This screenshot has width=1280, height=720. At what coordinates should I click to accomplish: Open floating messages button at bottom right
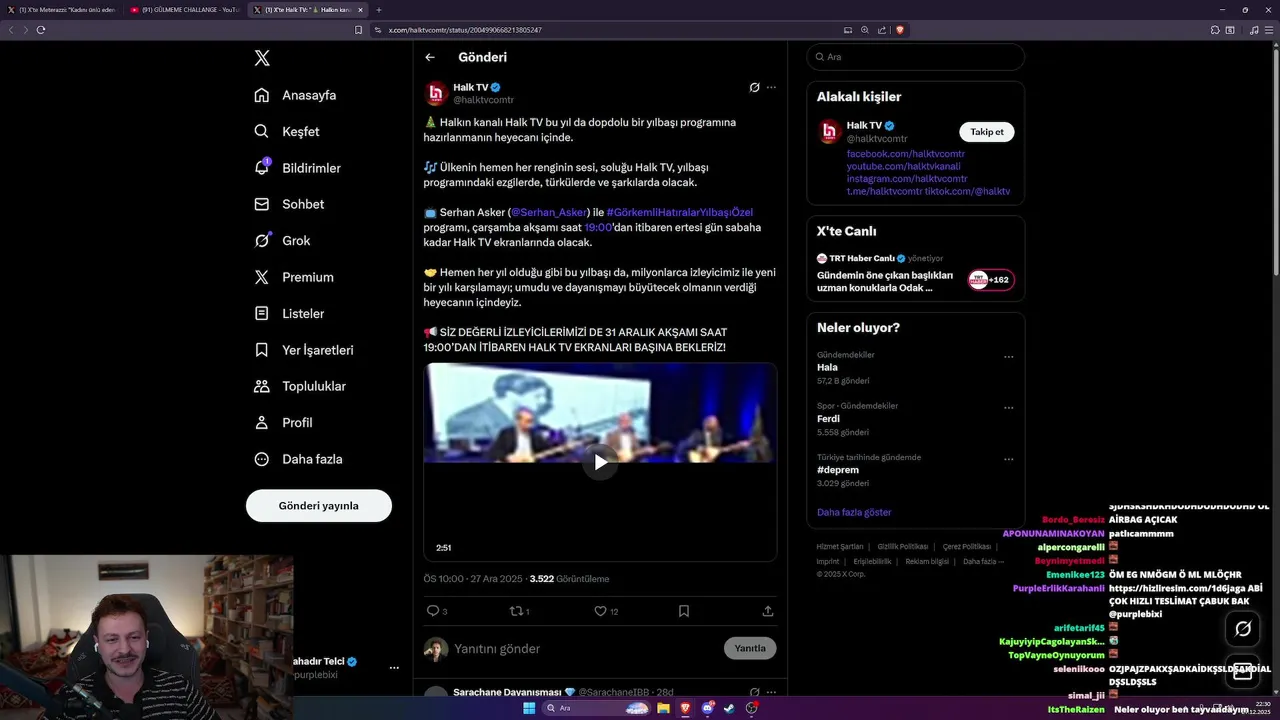(1243, 671)
